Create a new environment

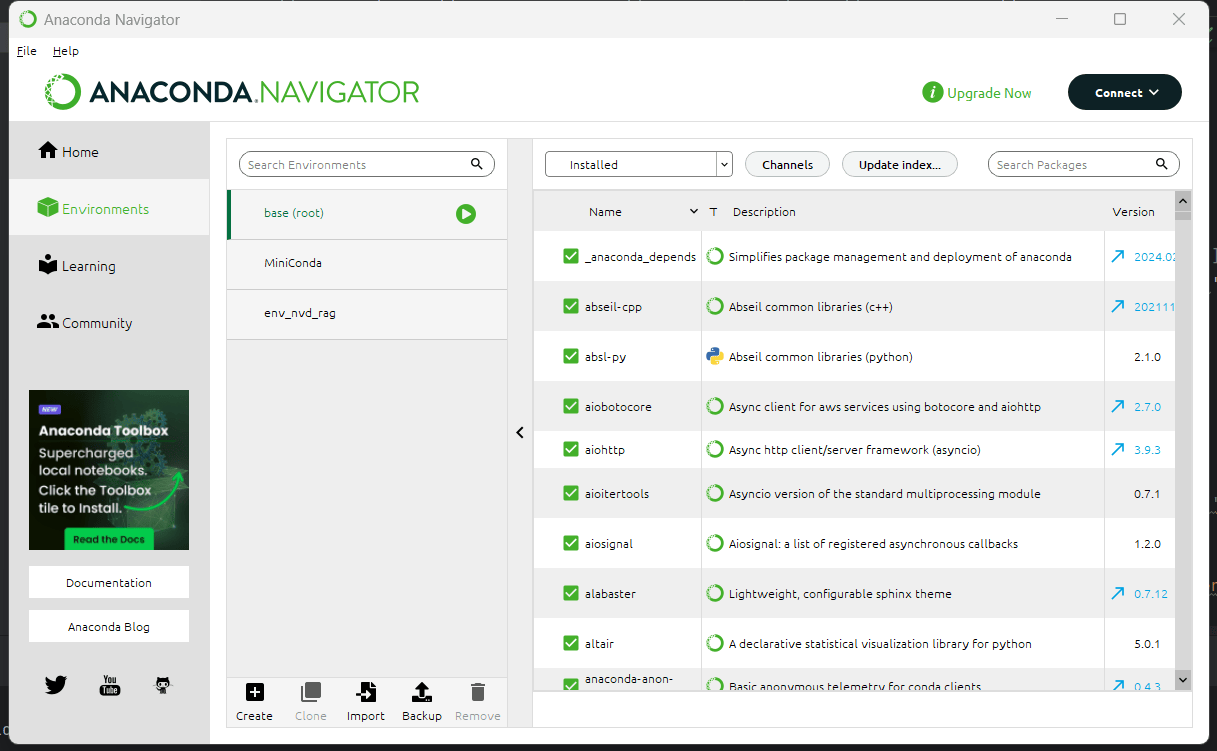[254, 702]
